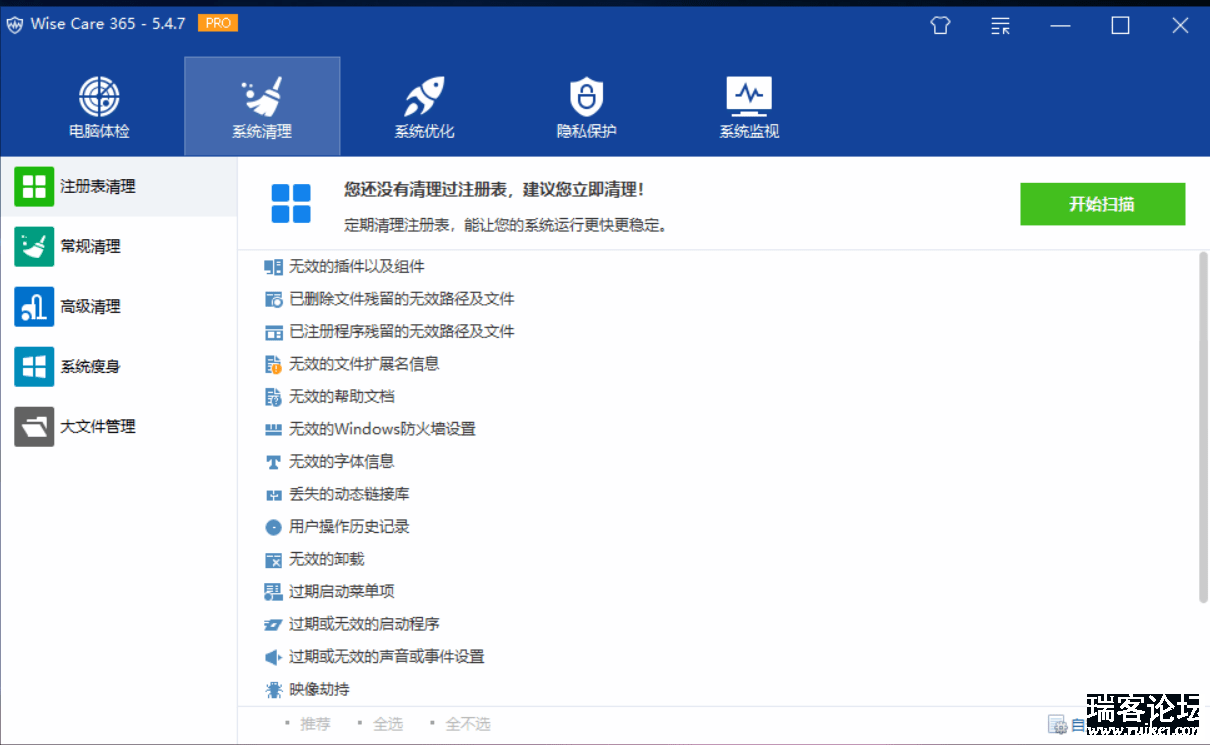The image size is (1210, 745).
Task: Click the green 开始扫描 button
Action: [1102, 204]
